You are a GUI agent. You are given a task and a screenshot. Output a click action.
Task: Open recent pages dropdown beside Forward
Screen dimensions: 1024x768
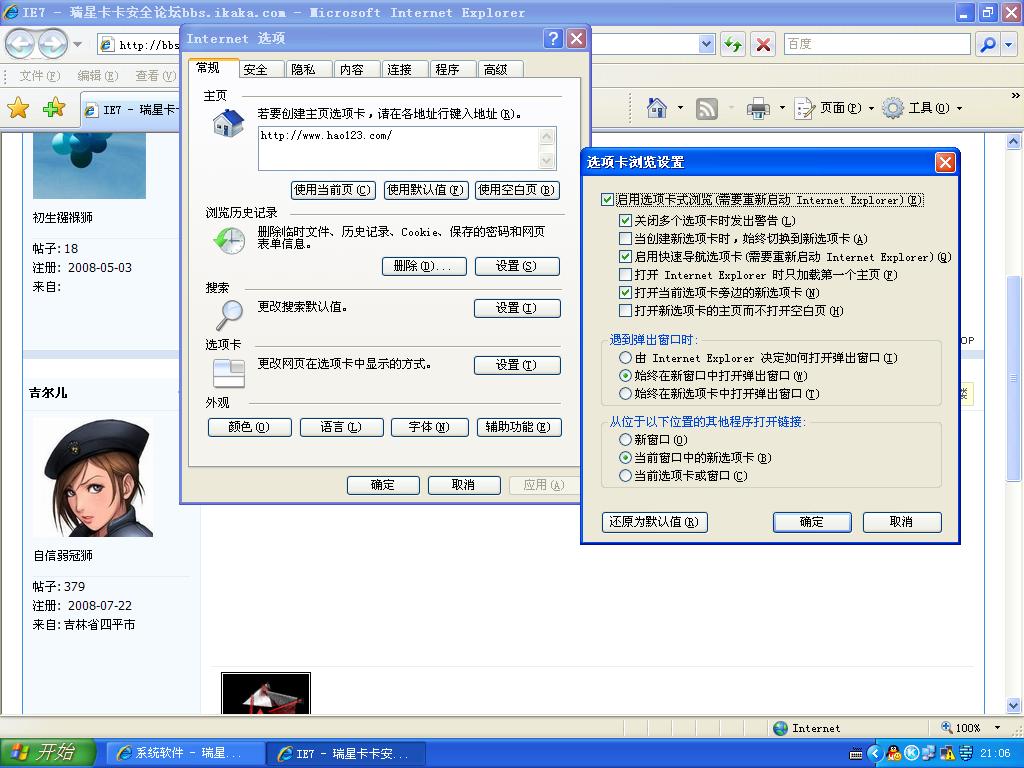point(78,44)
